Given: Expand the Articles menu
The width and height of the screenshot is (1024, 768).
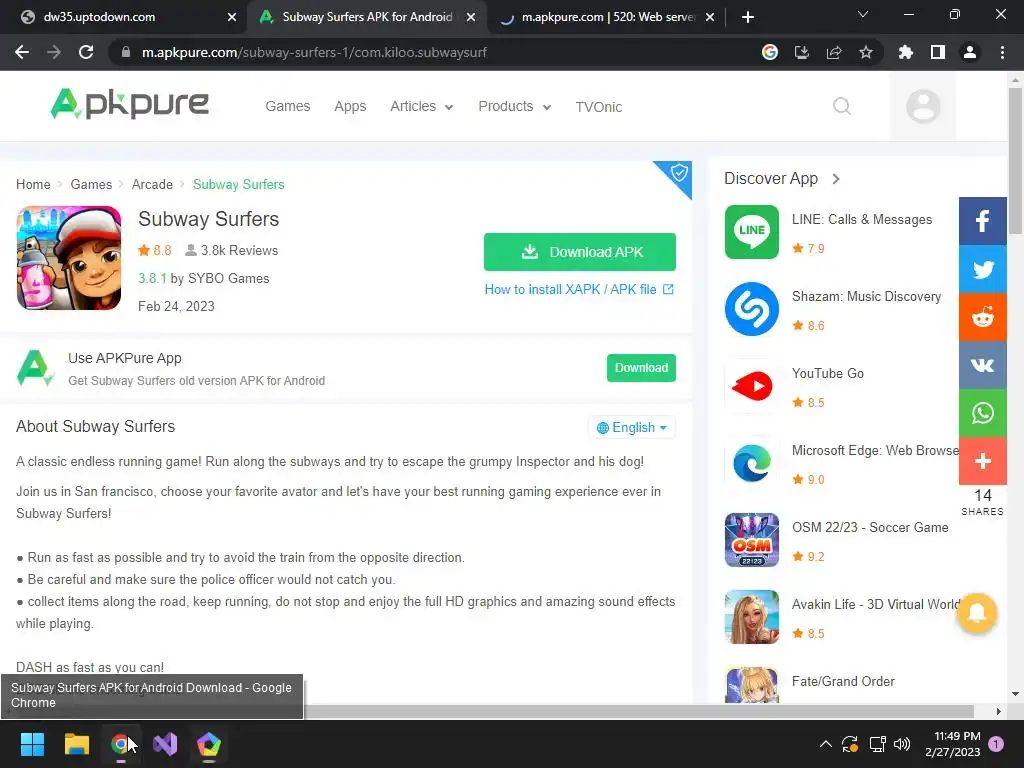Looking at the screenshot, I should 421,106.
